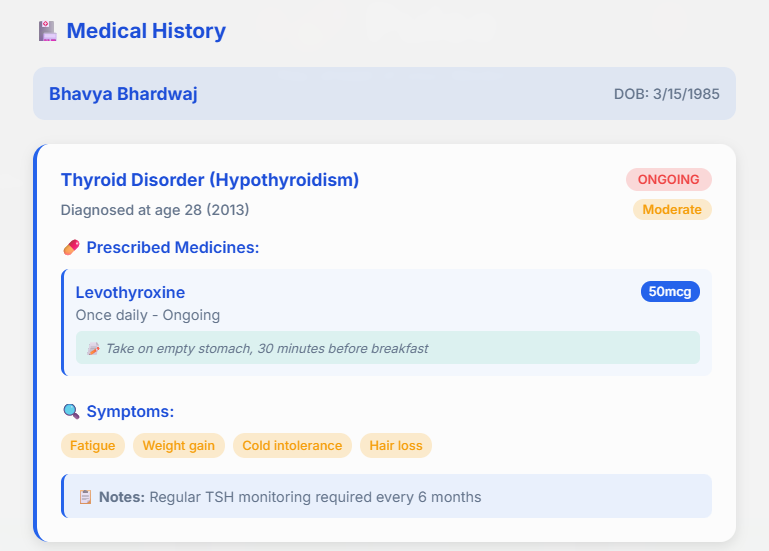Viewport: 769px width, 551px height.
Task: Click the memo icon in the instruction box
Action: click(x=93, y=348)
